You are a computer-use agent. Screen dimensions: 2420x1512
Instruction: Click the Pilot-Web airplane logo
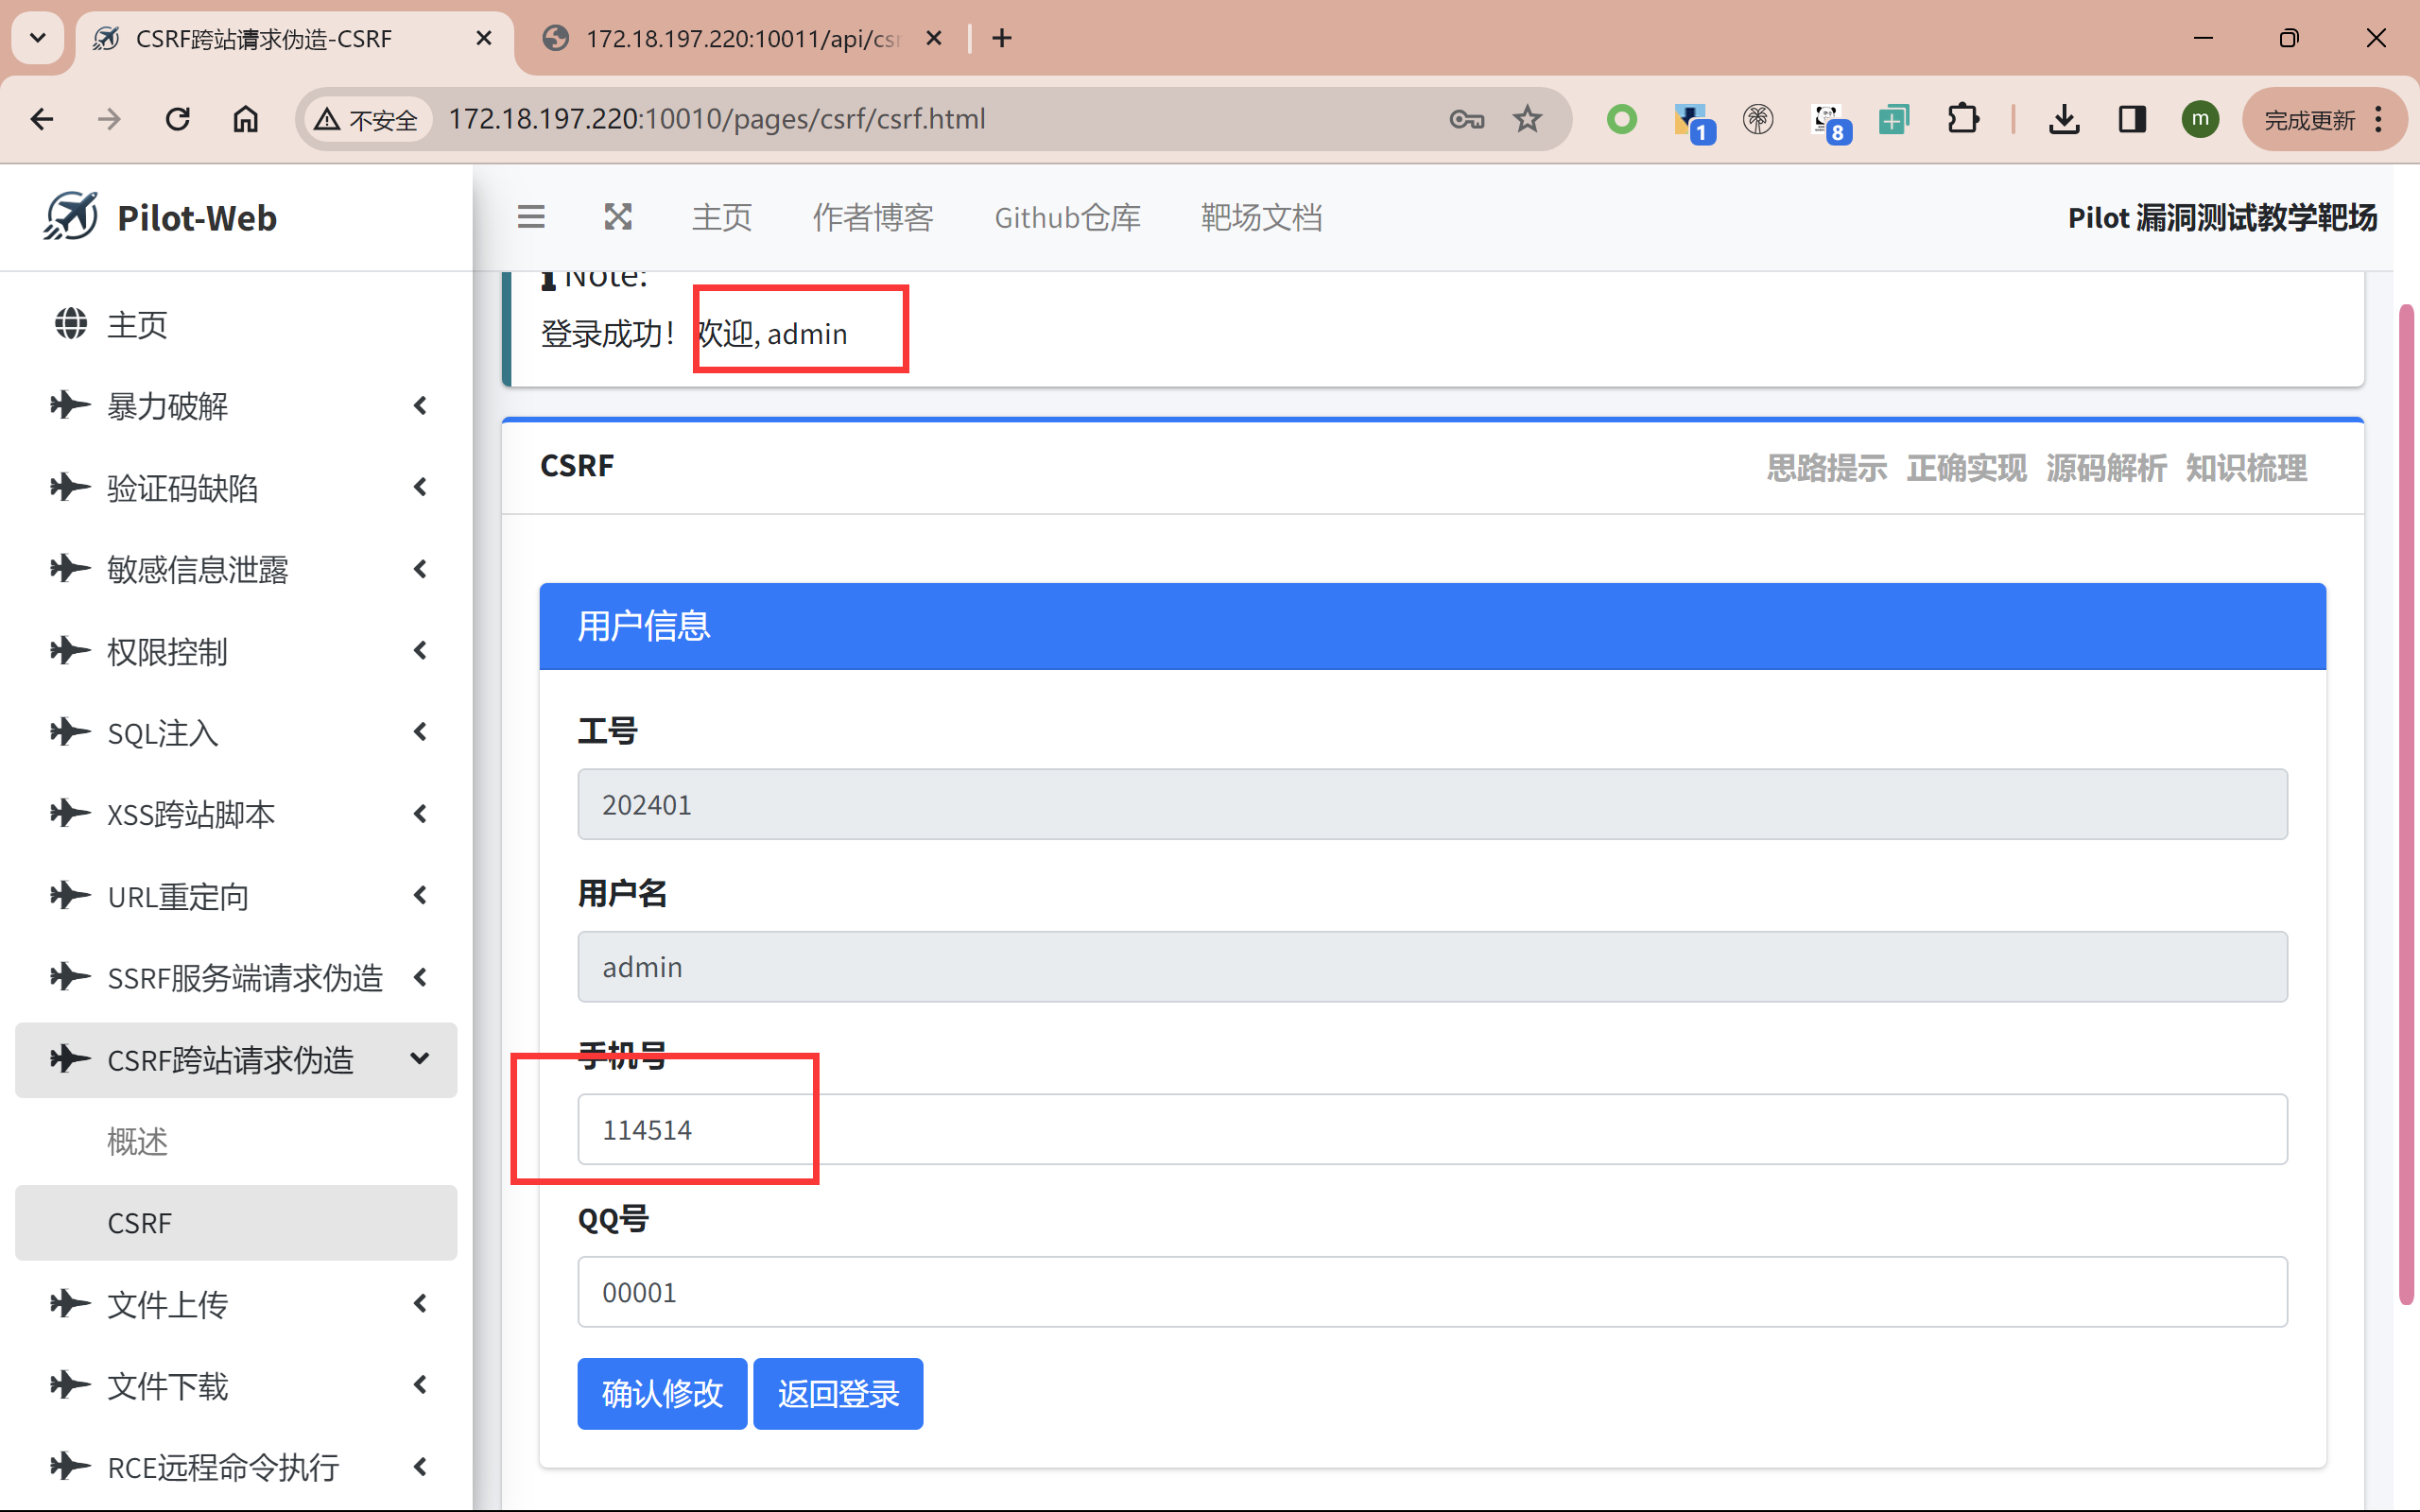click(x=70, y=216)
